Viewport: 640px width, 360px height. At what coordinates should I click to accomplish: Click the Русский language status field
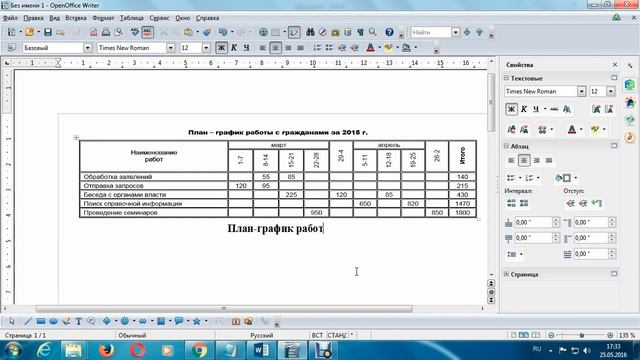(262, 335)
